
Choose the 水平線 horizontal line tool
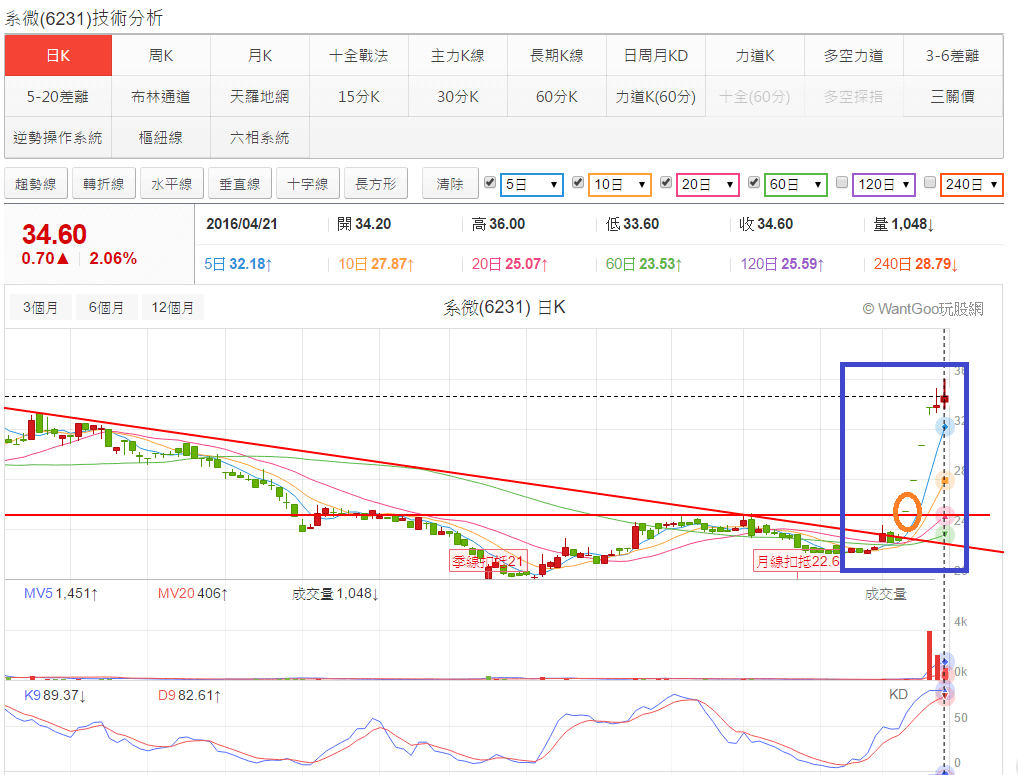pos(172,184)
